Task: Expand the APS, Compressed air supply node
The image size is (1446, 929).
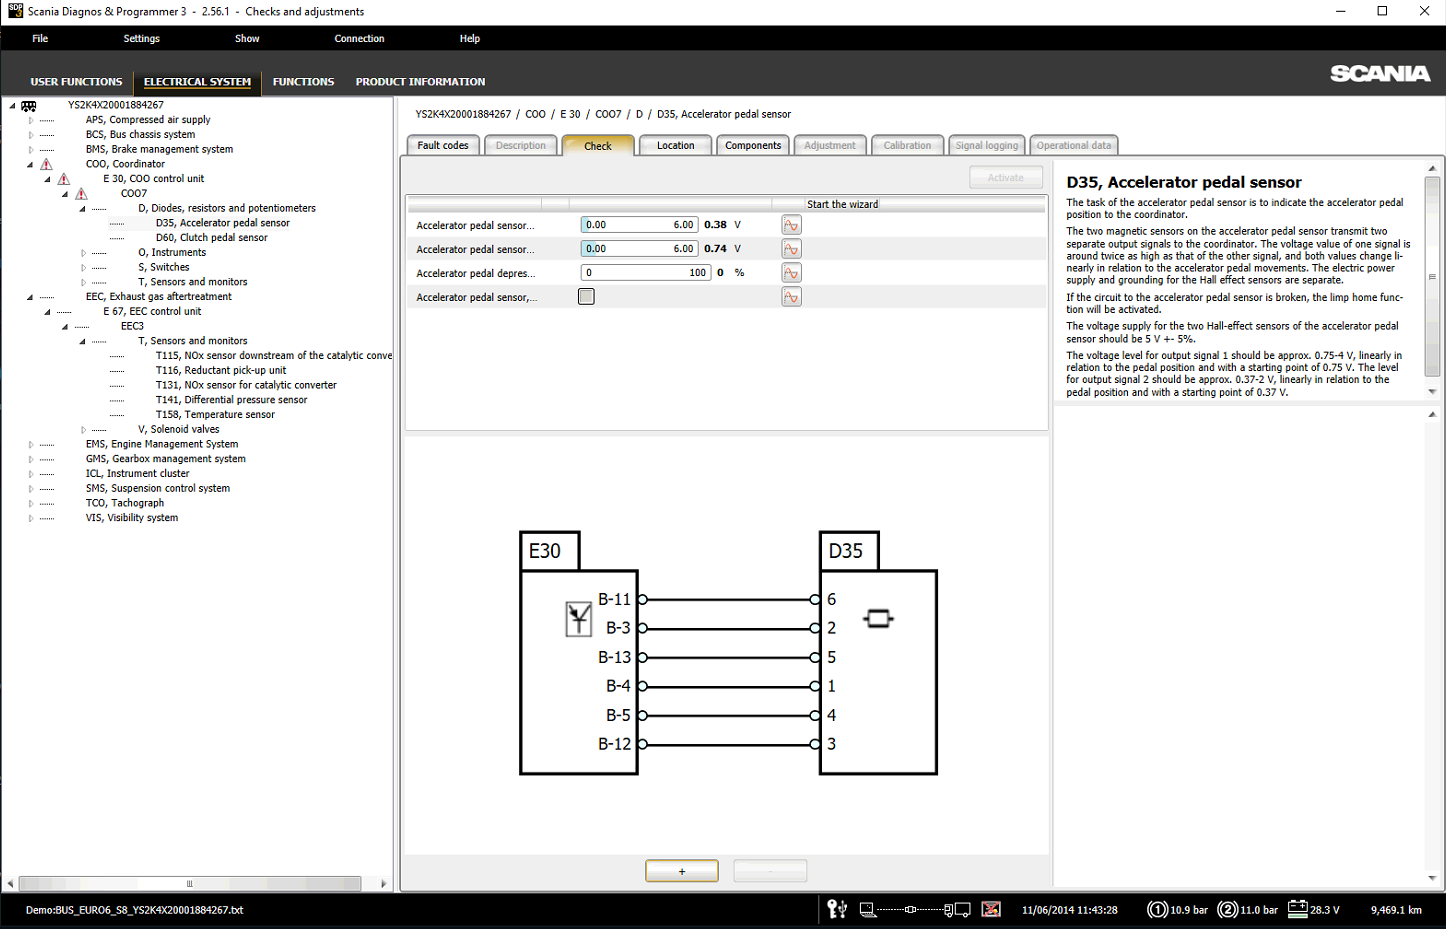Action: point(31,120)
